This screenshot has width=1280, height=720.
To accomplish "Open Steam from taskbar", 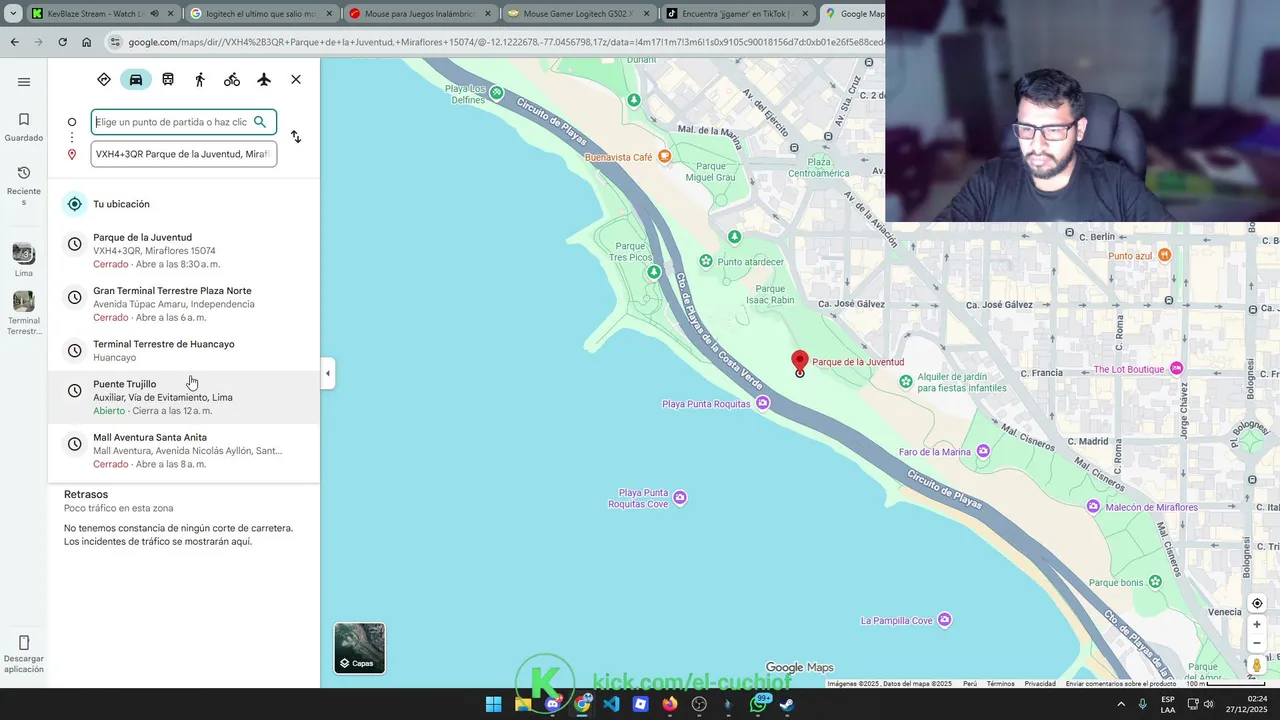I will coord(787,704).
